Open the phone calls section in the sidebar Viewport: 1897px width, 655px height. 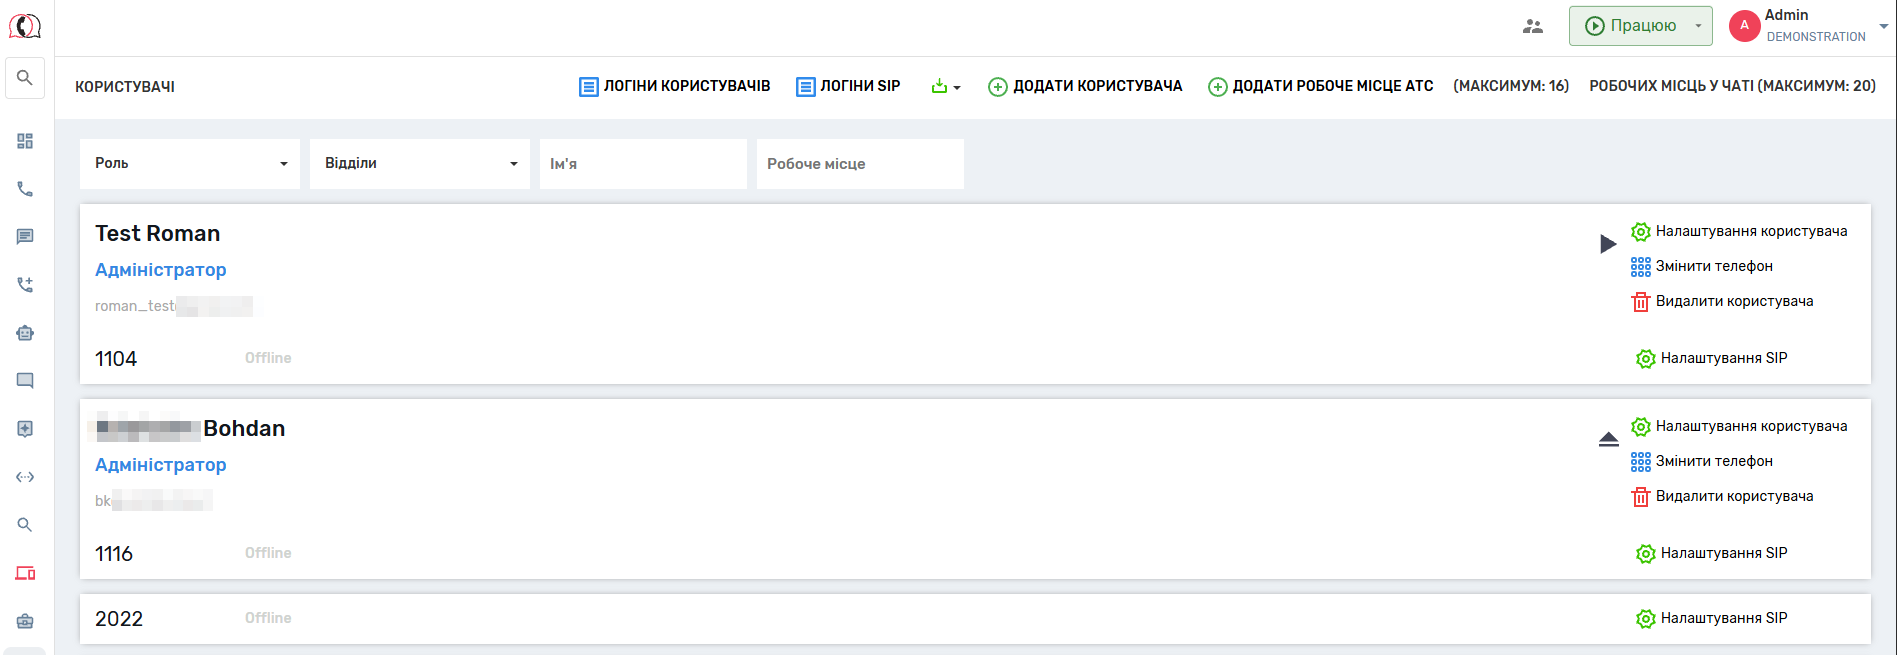pyautogui.click(x=25, y=189)
